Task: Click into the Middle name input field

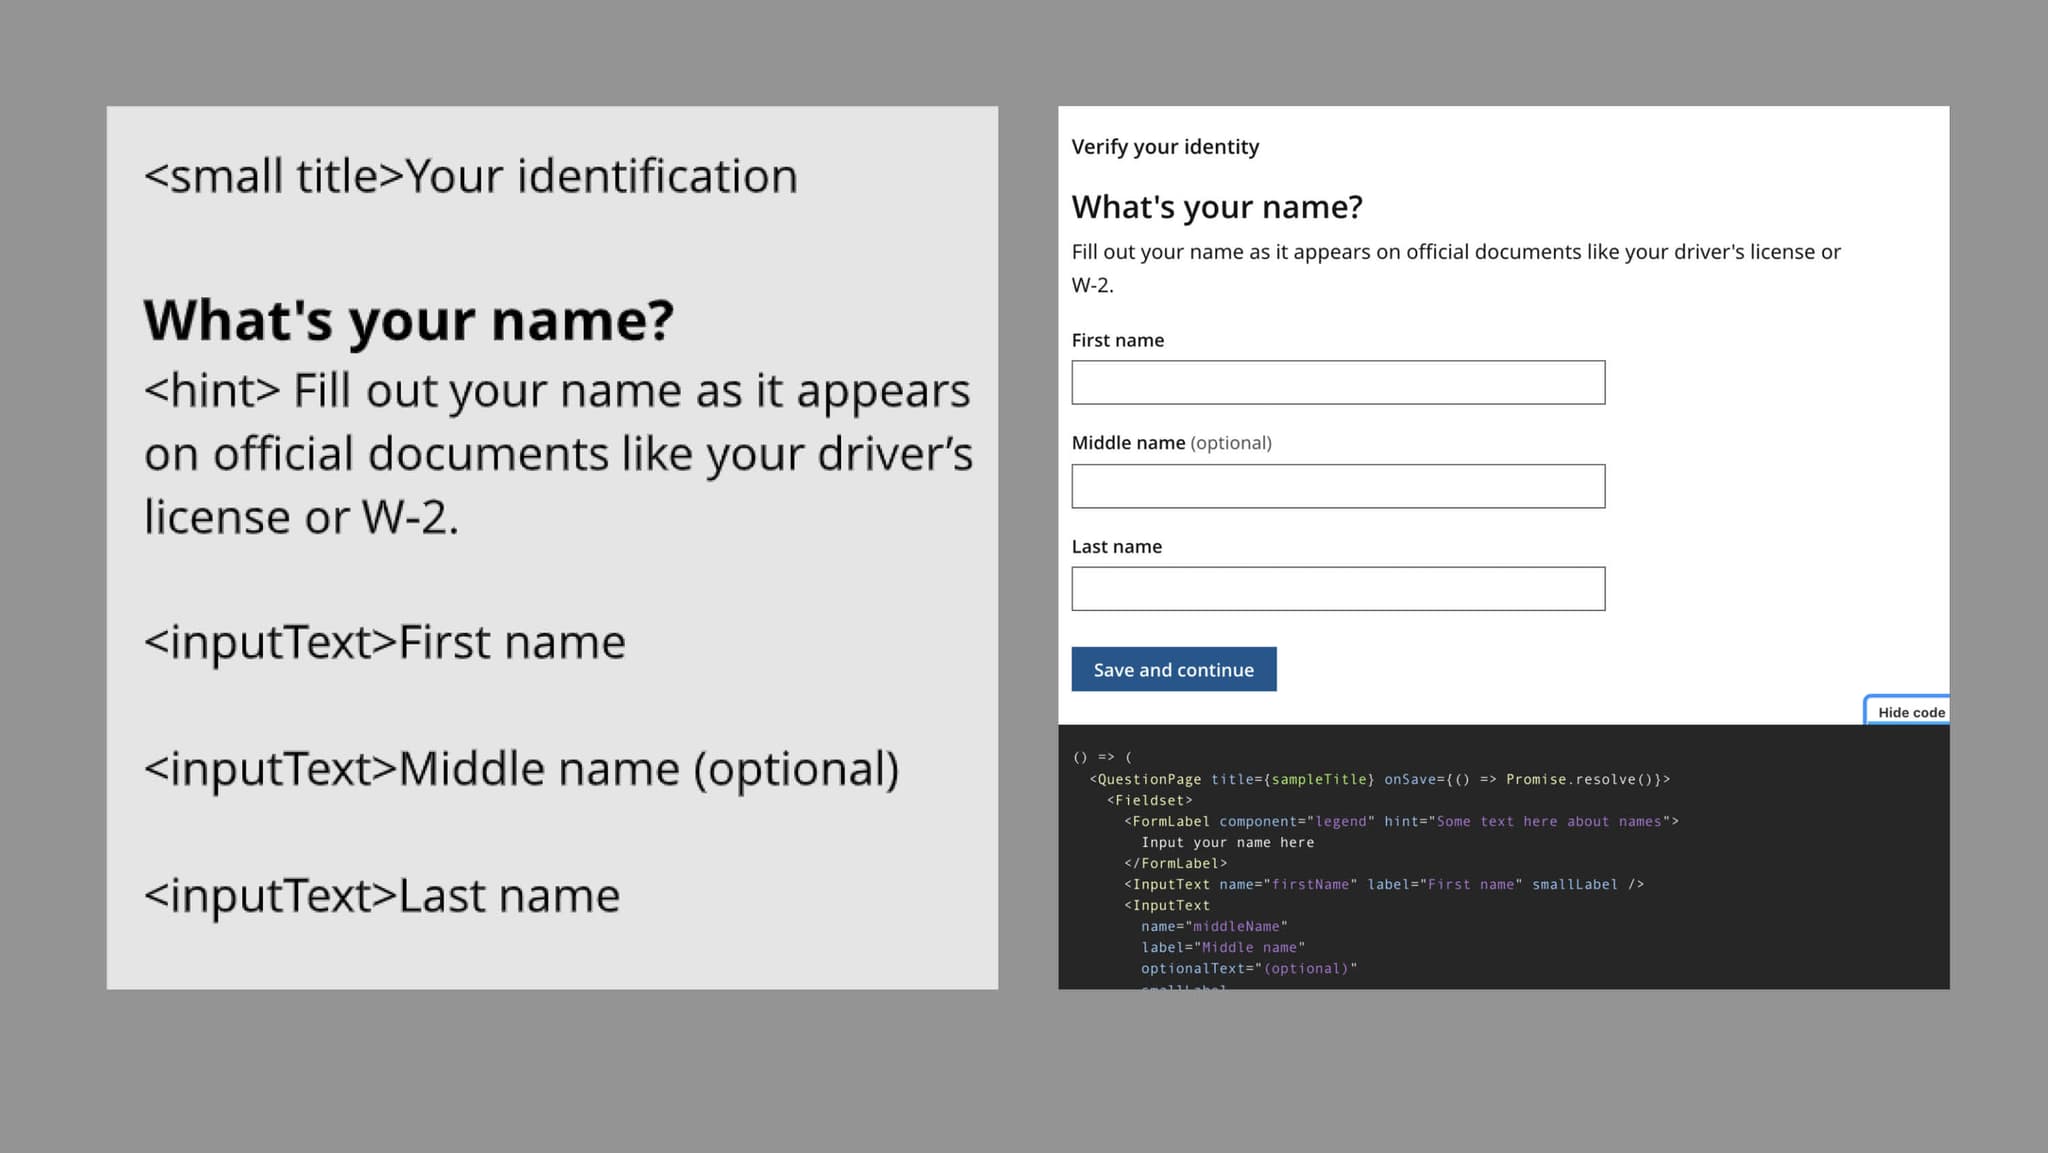Action: click(1337, 486)
